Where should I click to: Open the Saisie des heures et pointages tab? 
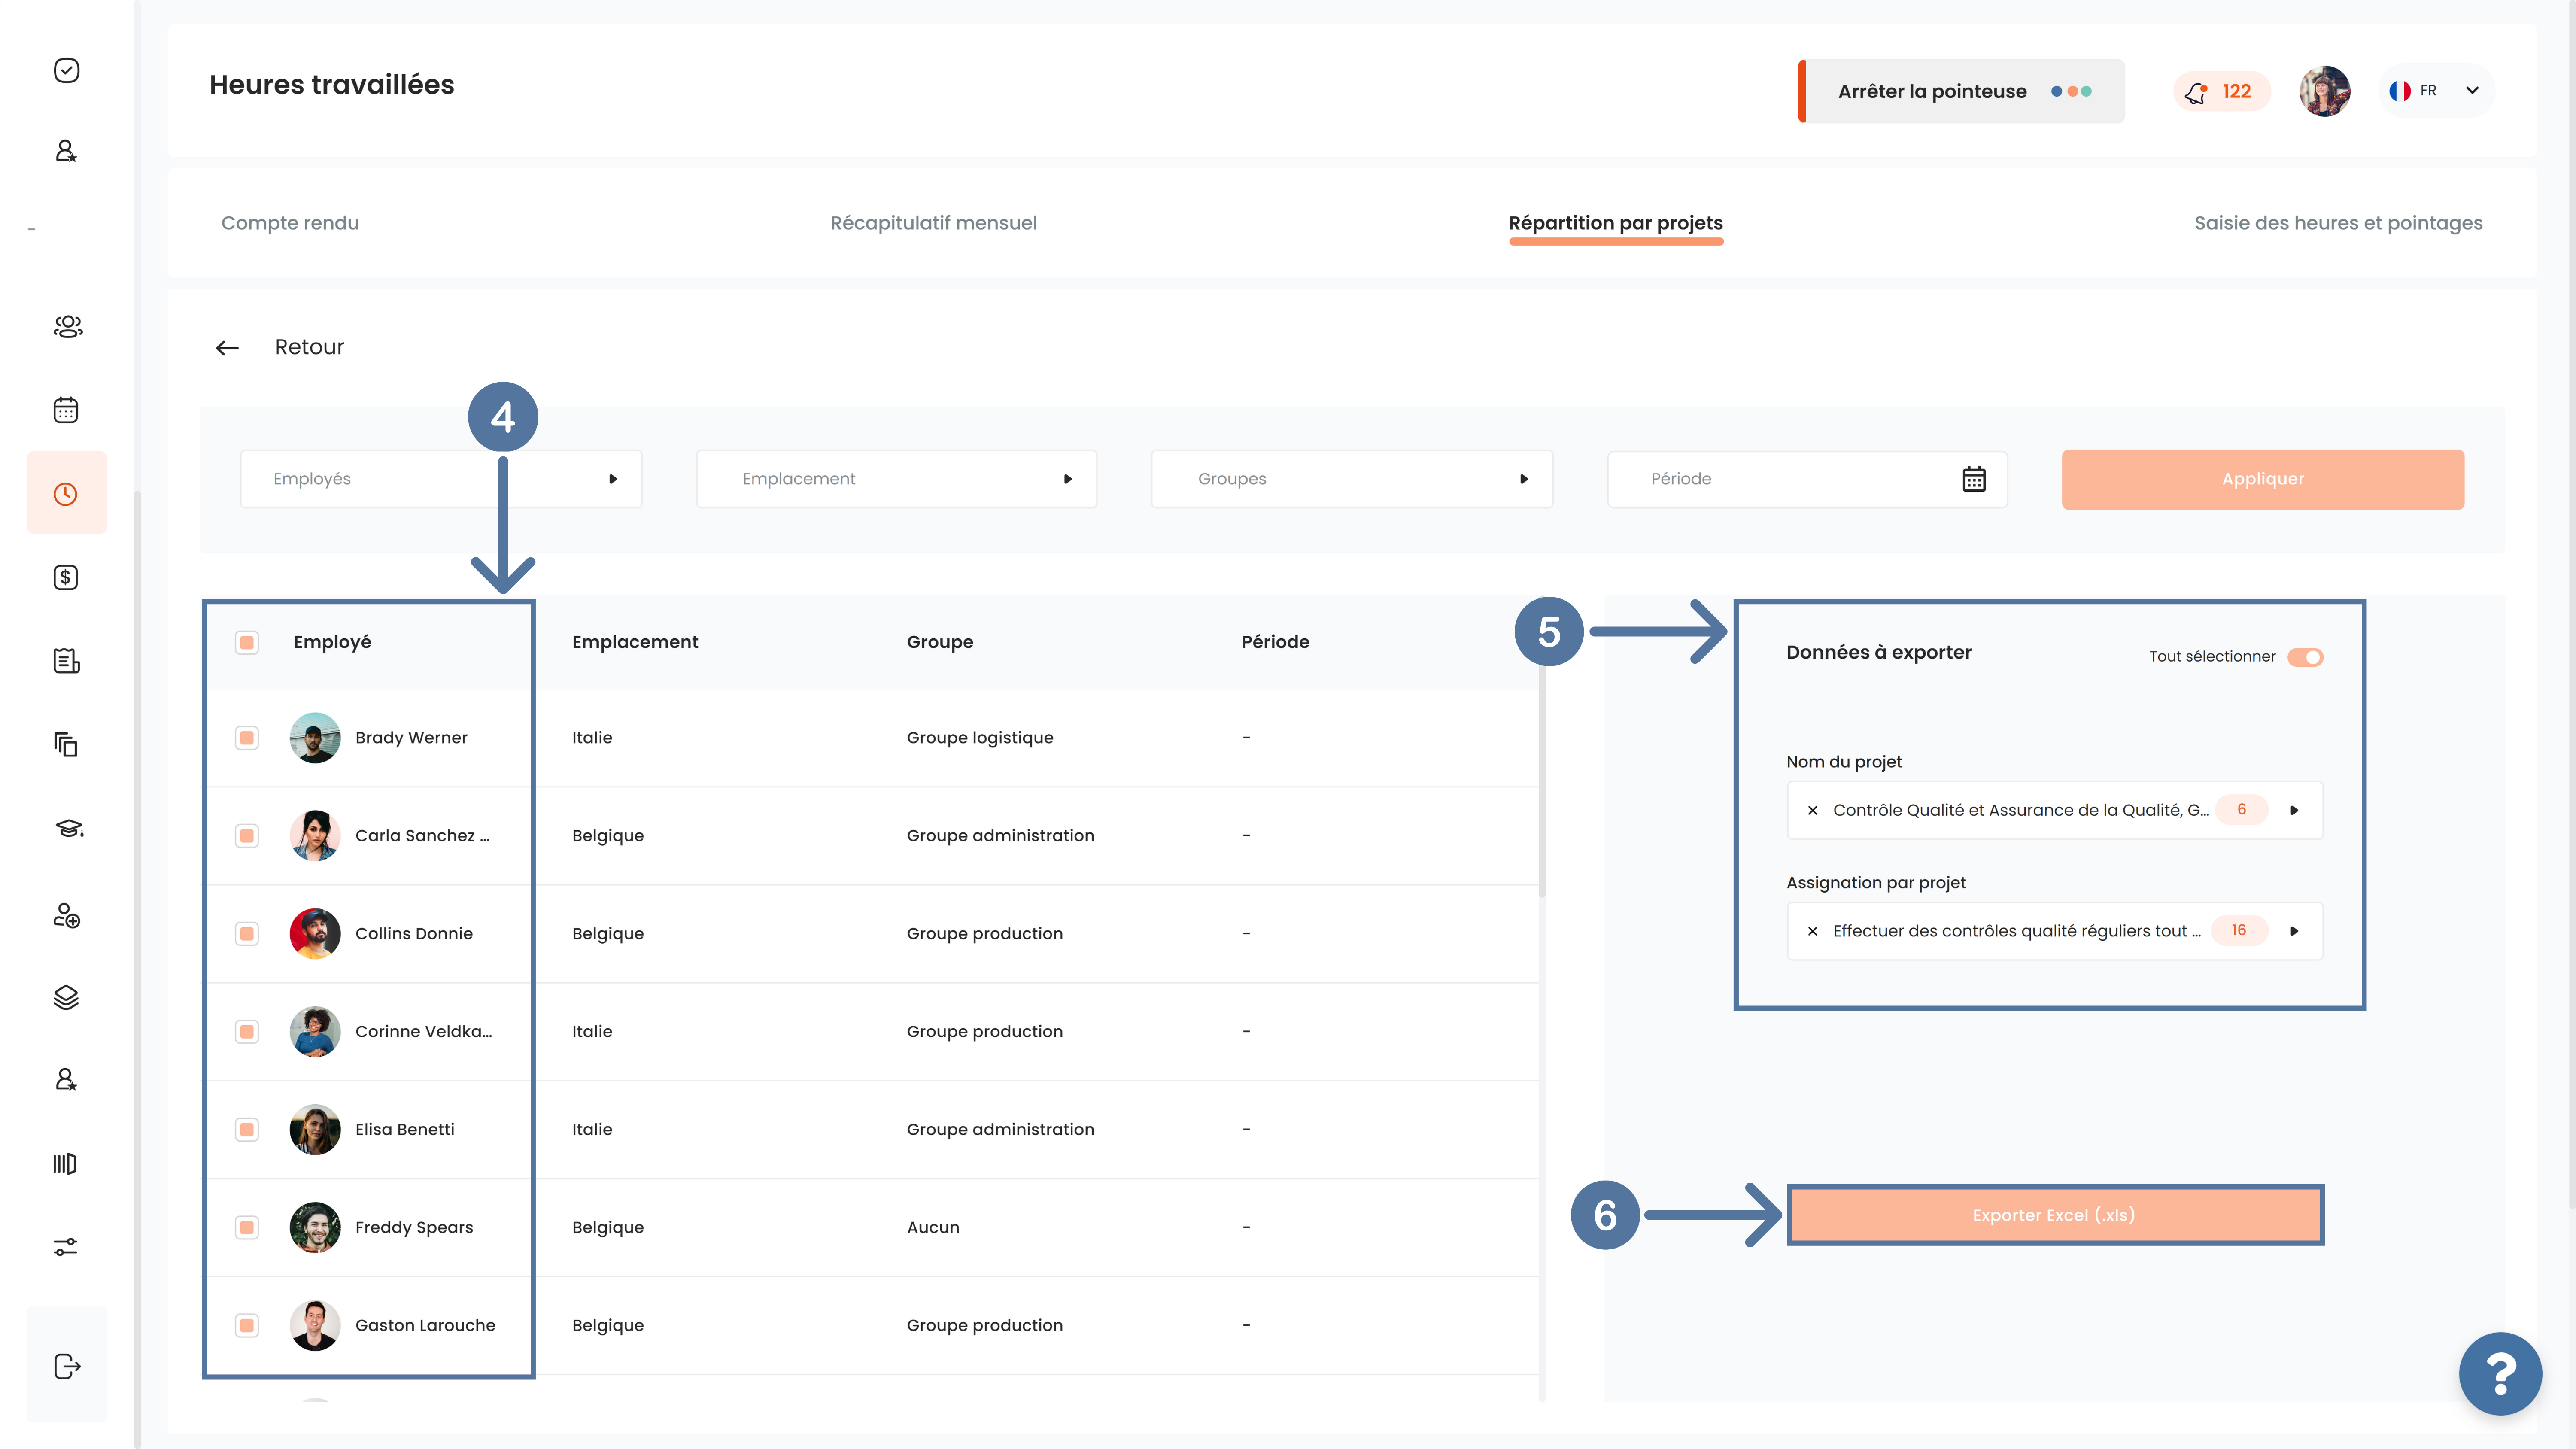(x=2338, y=223)
